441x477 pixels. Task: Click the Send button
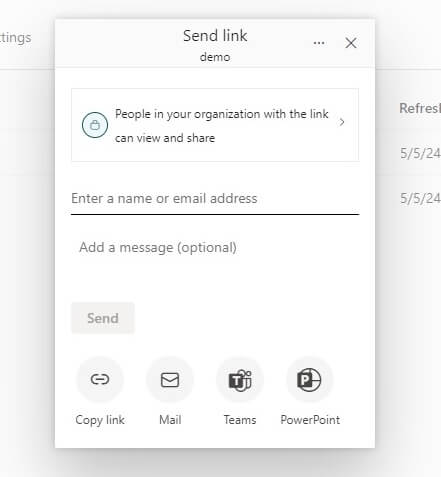point(103,318)
